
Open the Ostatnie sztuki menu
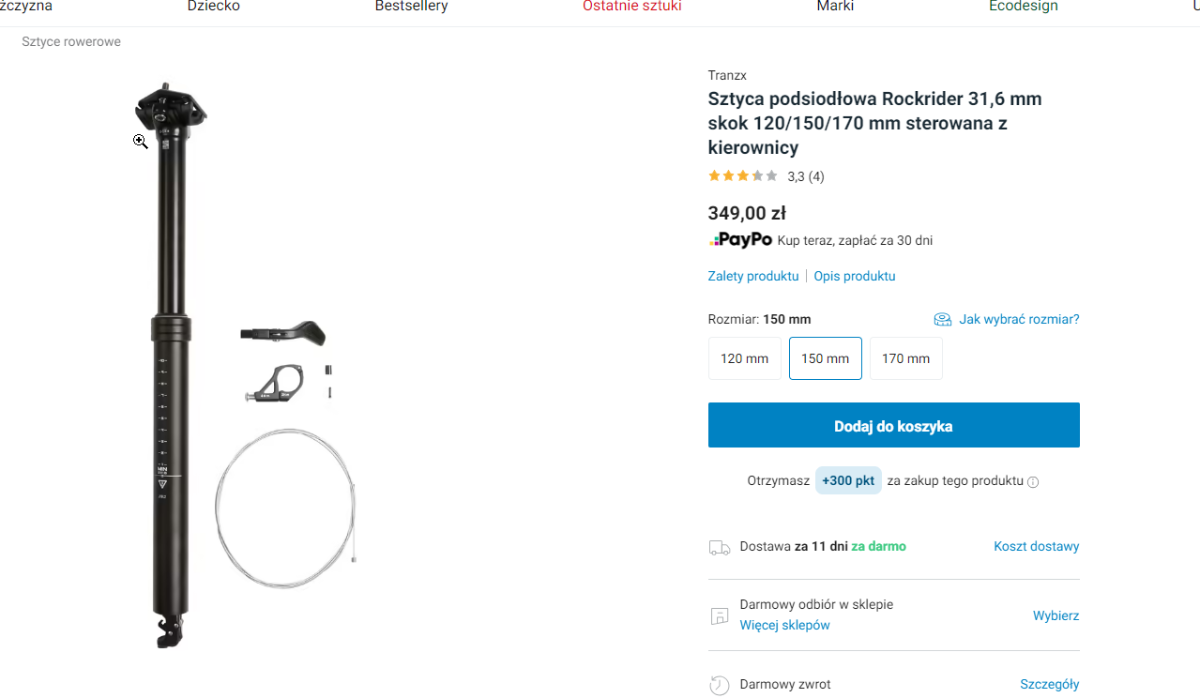632,7
